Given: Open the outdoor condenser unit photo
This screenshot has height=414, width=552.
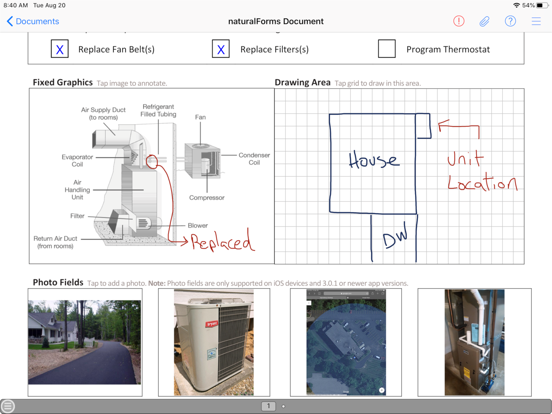Looking at the screenshot, I should (214, 342).
